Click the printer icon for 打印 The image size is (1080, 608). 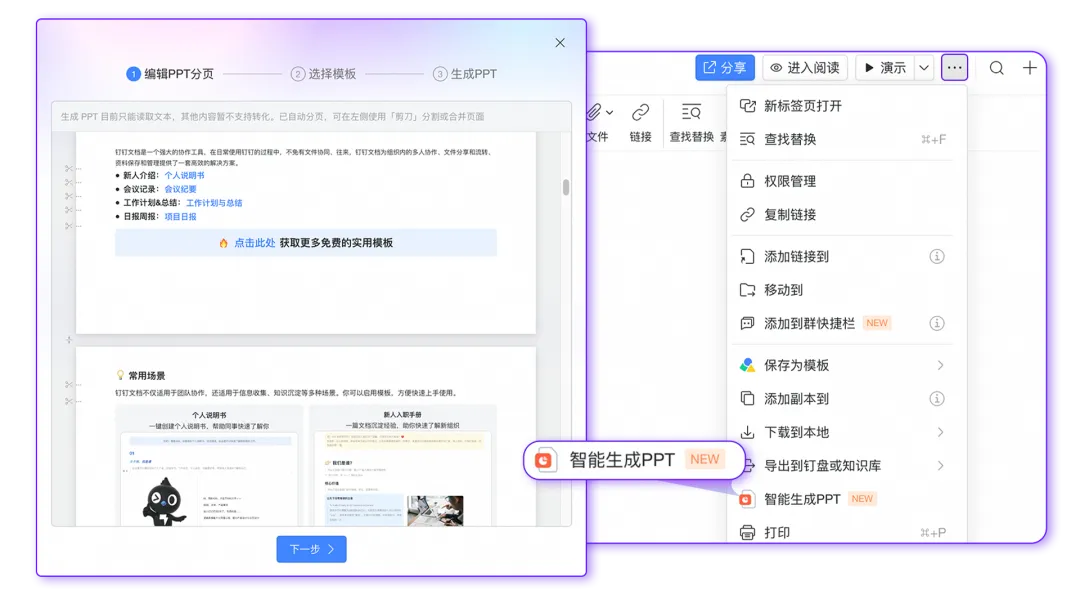tap(747, 532)
